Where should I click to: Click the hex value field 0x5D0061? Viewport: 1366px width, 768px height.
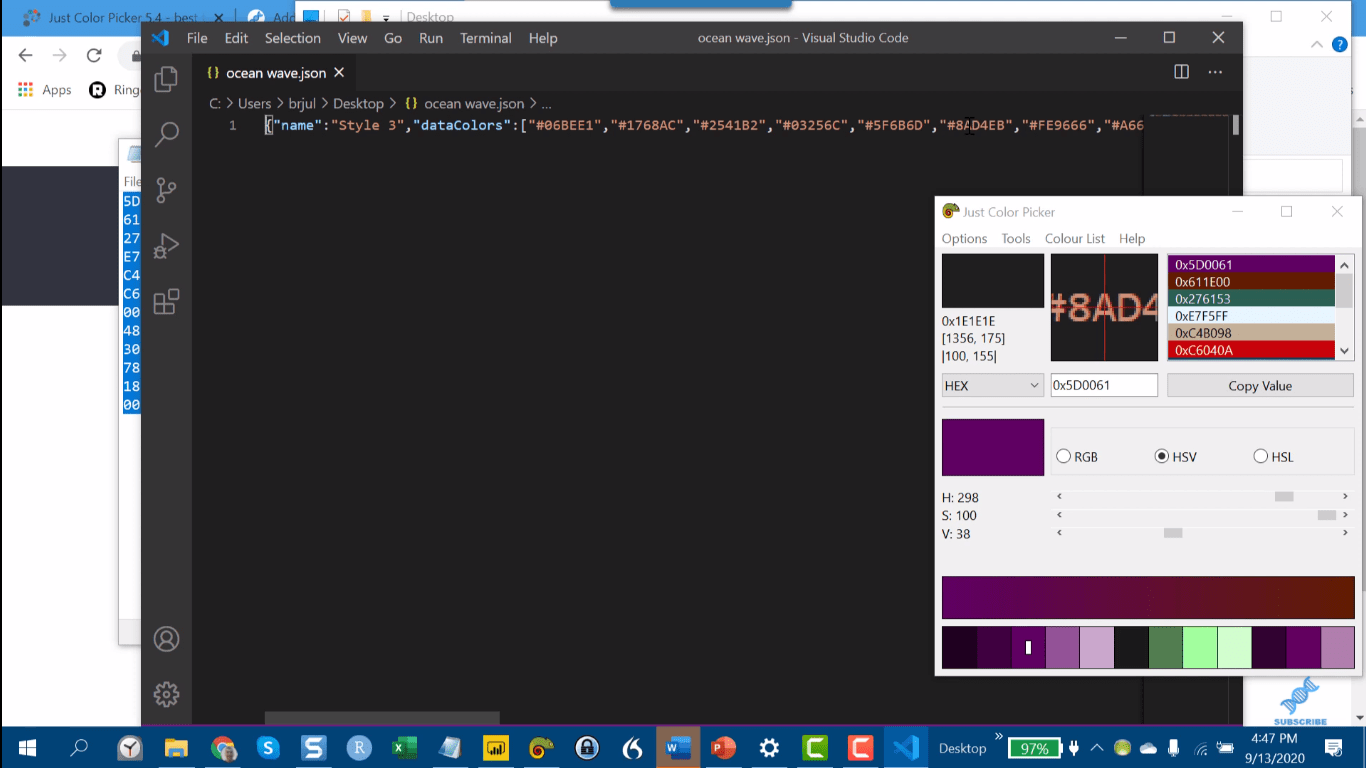point(1104,385)
